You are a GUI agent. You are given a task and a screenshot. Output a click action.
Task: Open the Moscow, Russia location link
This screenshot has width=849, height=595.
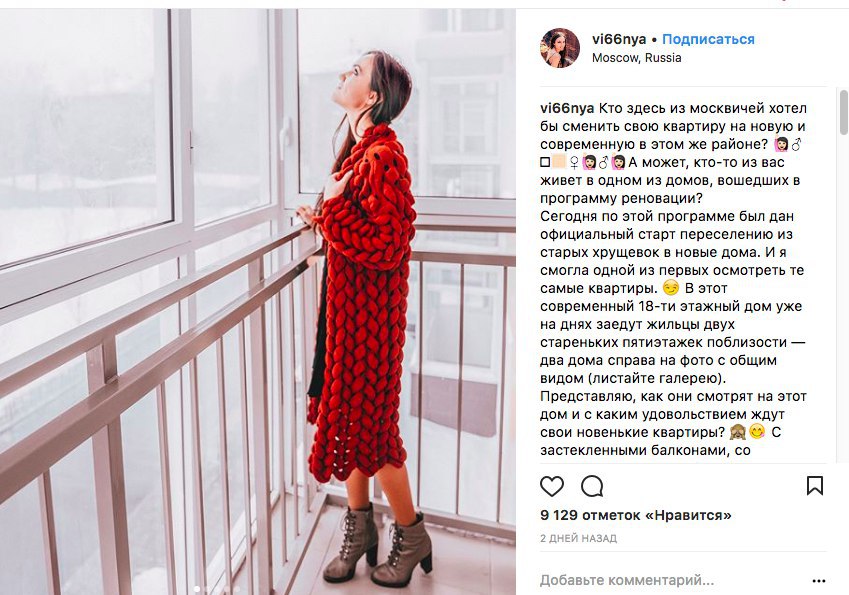tap(636, 57)
